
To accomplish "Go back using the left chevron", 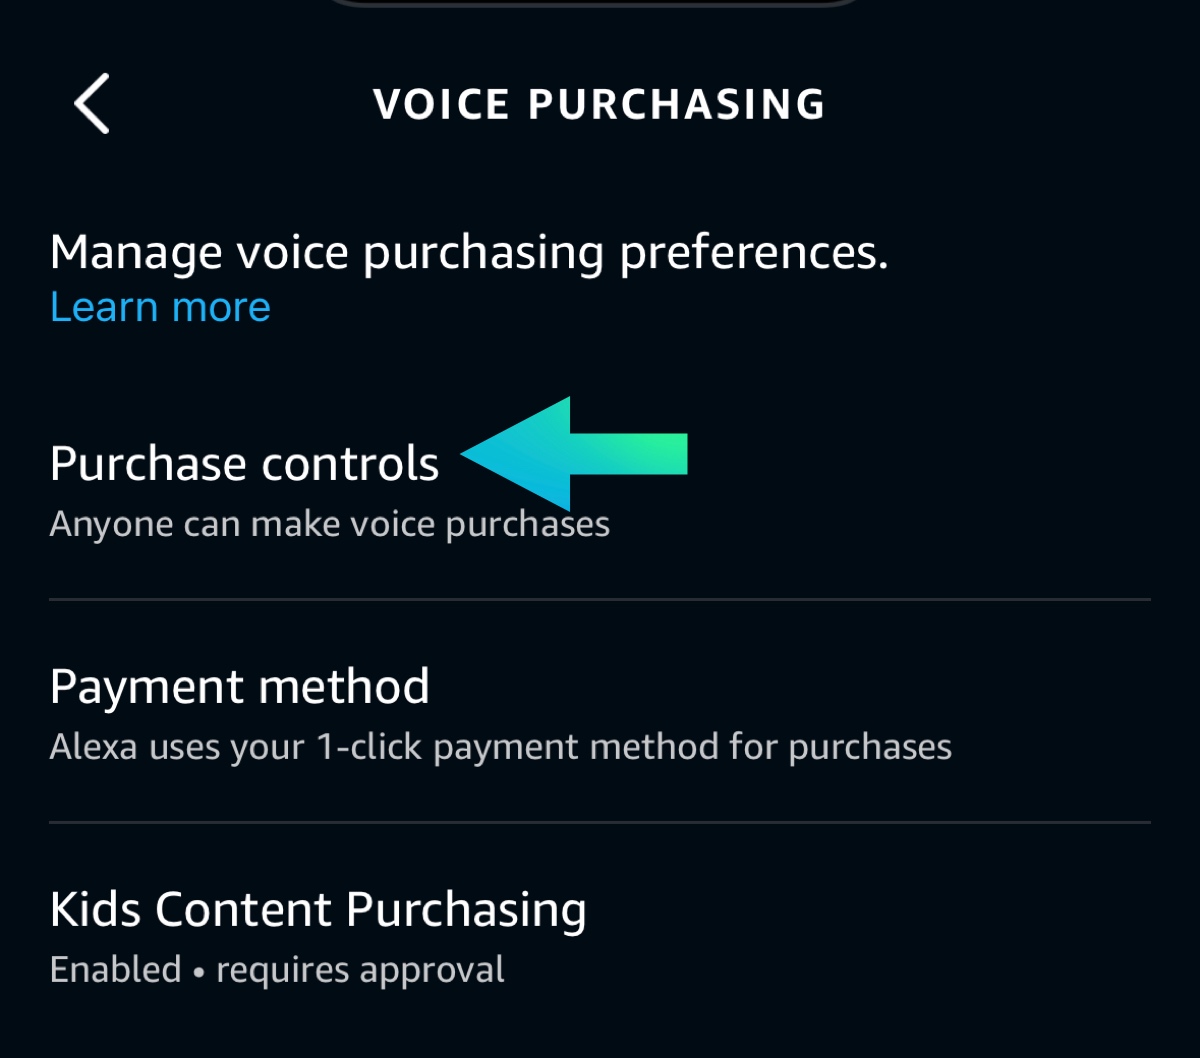I will (x=92, y=104).
